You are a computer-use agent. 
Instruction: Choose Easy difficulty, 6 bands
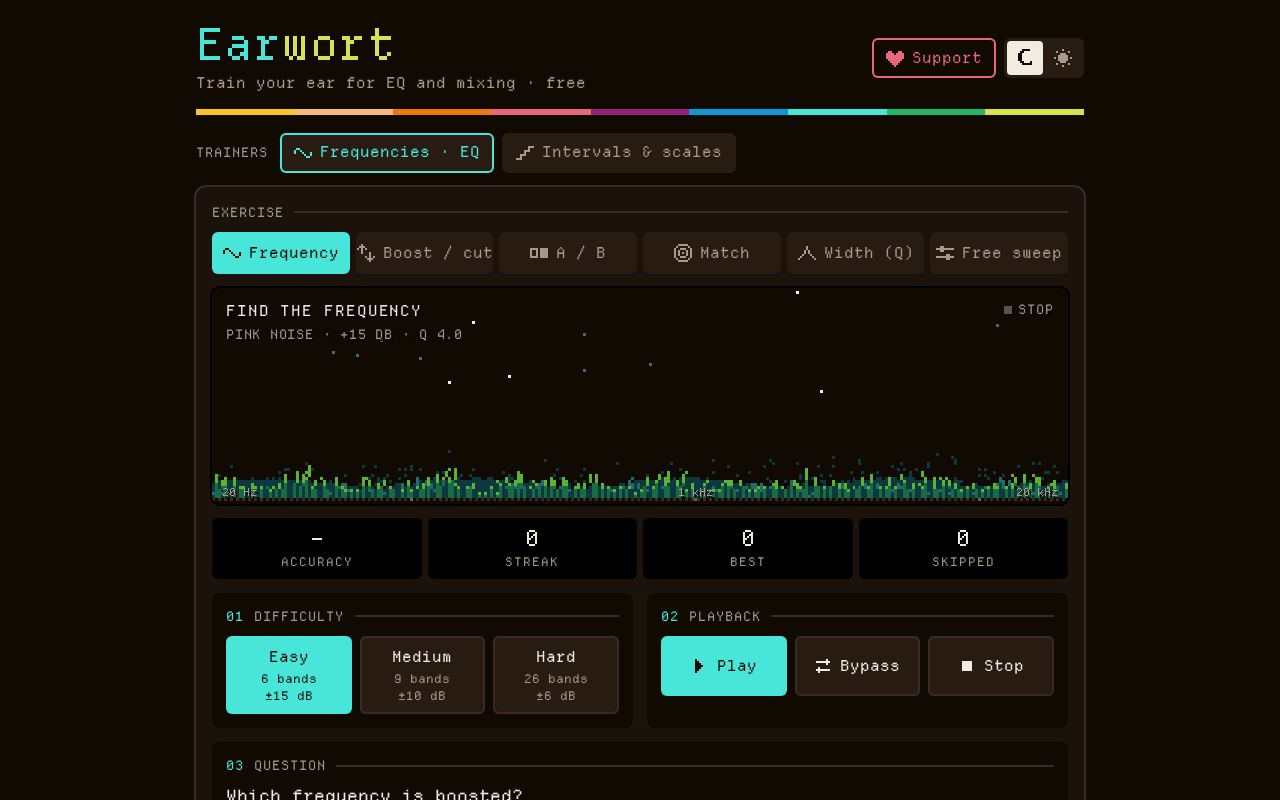click(289, 675)
